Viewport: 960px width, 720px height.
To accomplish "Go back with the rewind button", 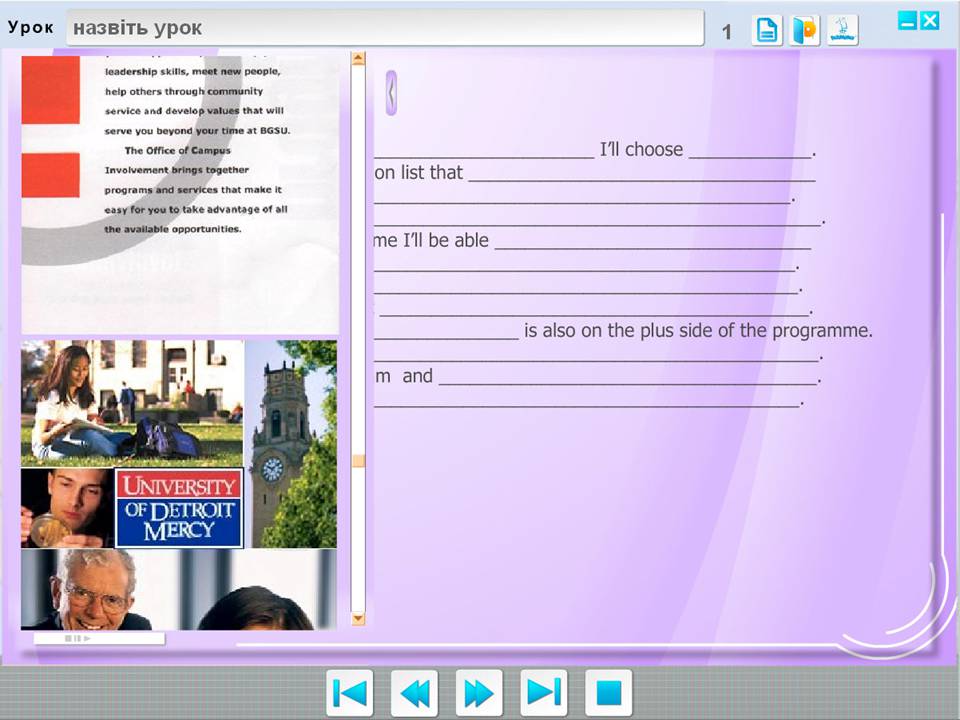I will pos(414,693).
